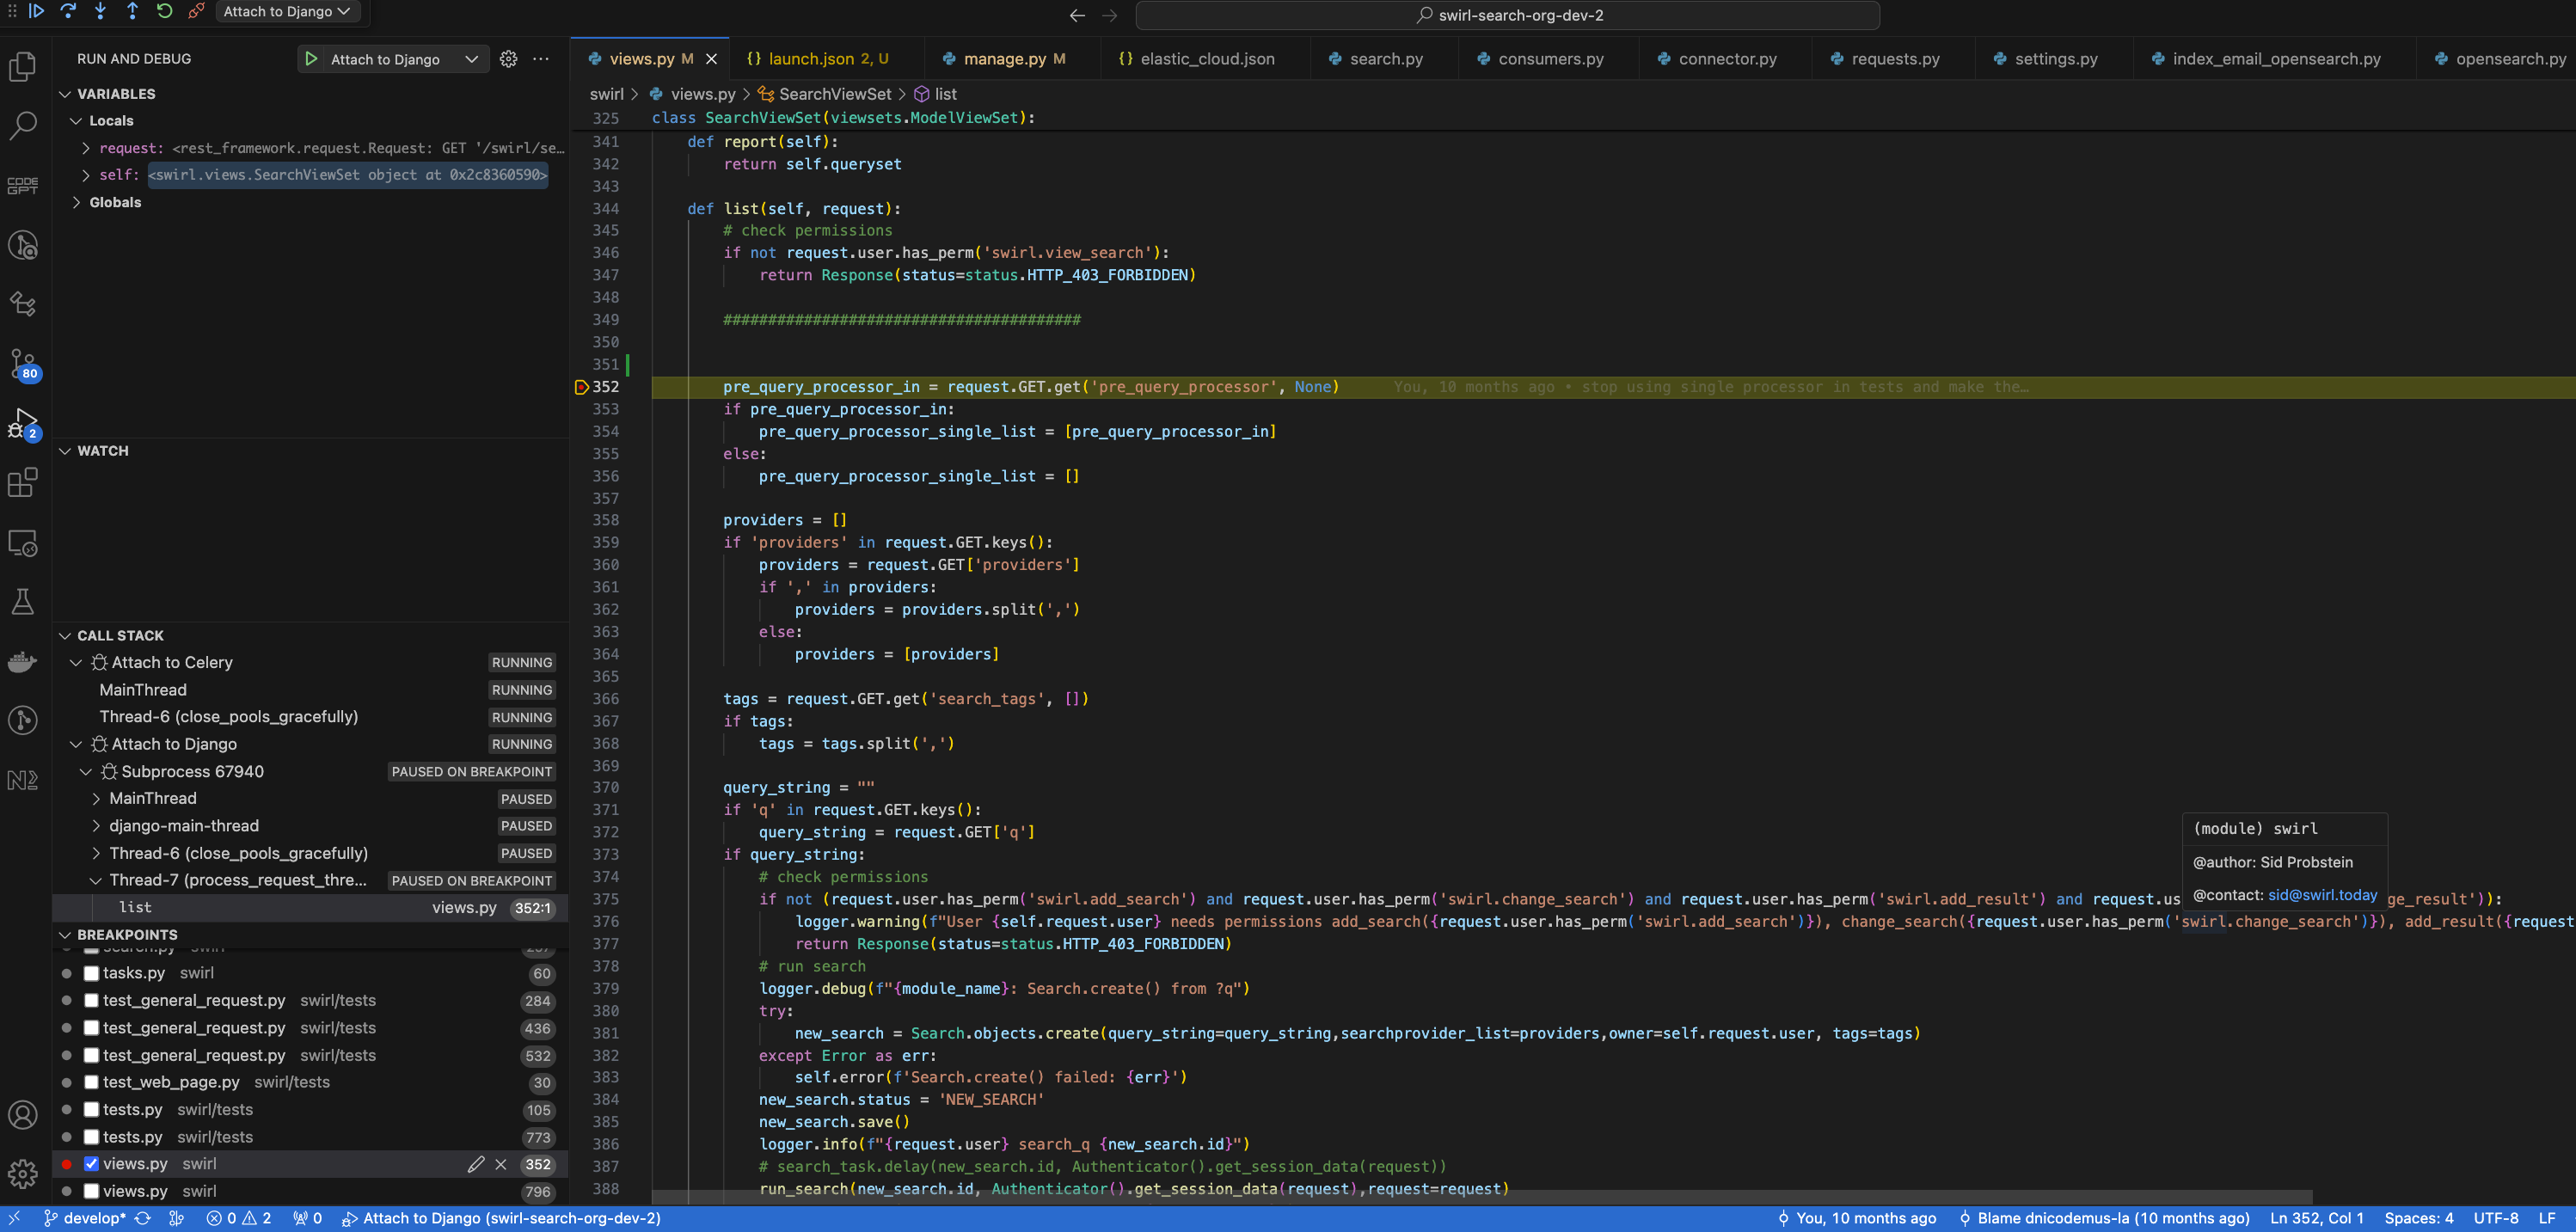The image size is (2576, 1232).
Task: Switch to the settings.py tab
Action: pos(2055,59)
